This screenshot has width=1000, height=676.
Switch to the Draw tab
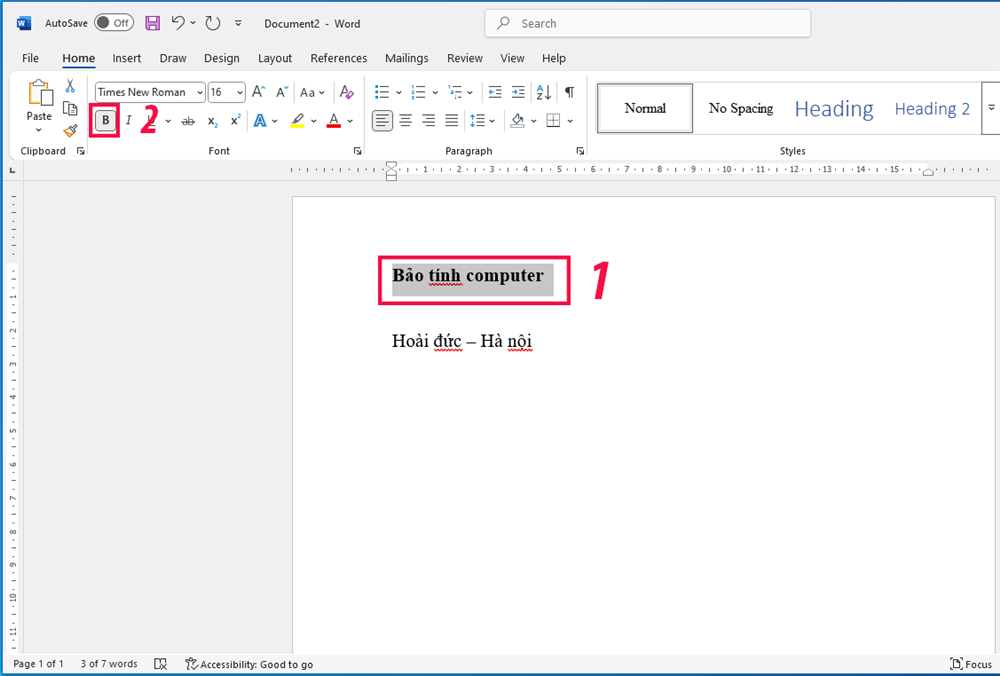(x=173, y=58)
